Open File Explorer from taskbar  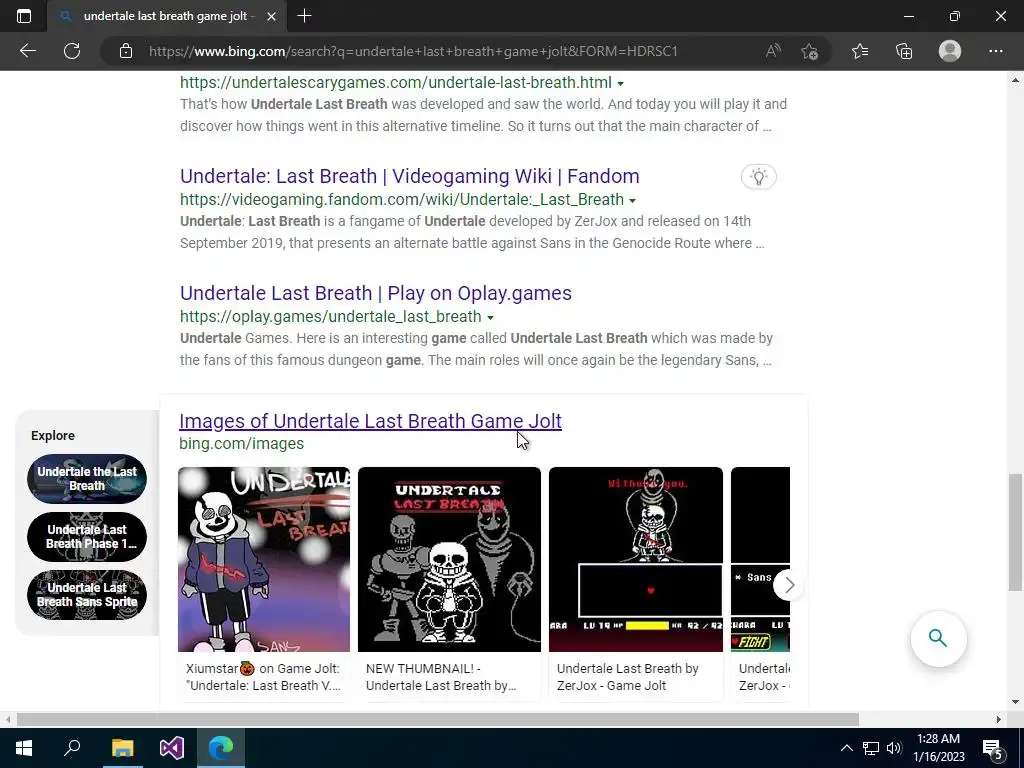(x=122, y=748)
